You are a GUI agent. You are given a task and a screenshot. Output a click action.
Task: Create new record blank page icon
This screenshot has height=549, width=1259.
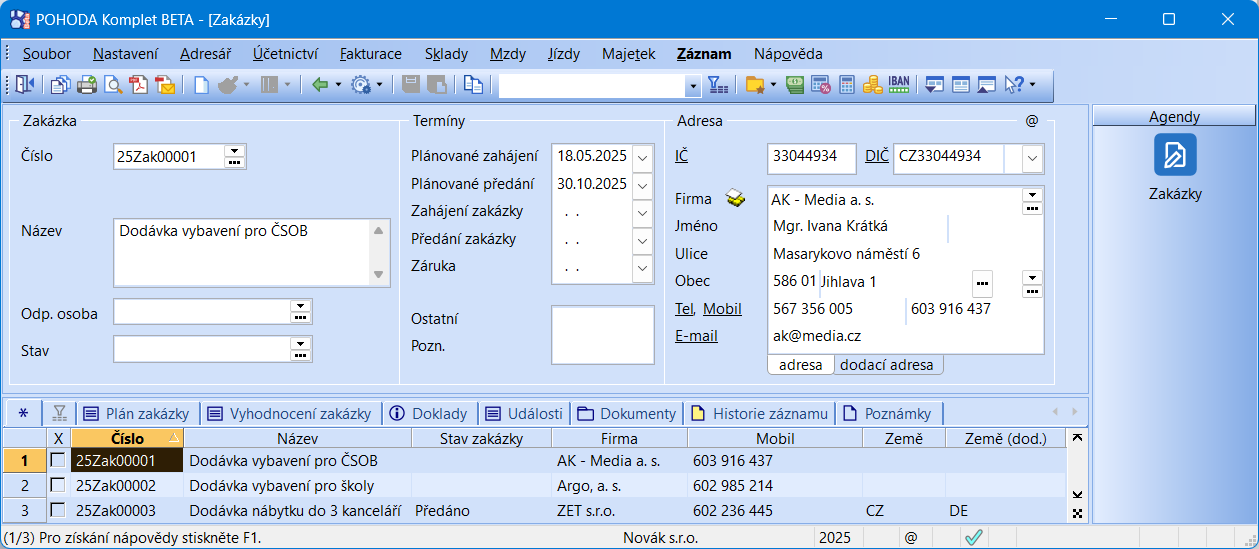point(201,85)
